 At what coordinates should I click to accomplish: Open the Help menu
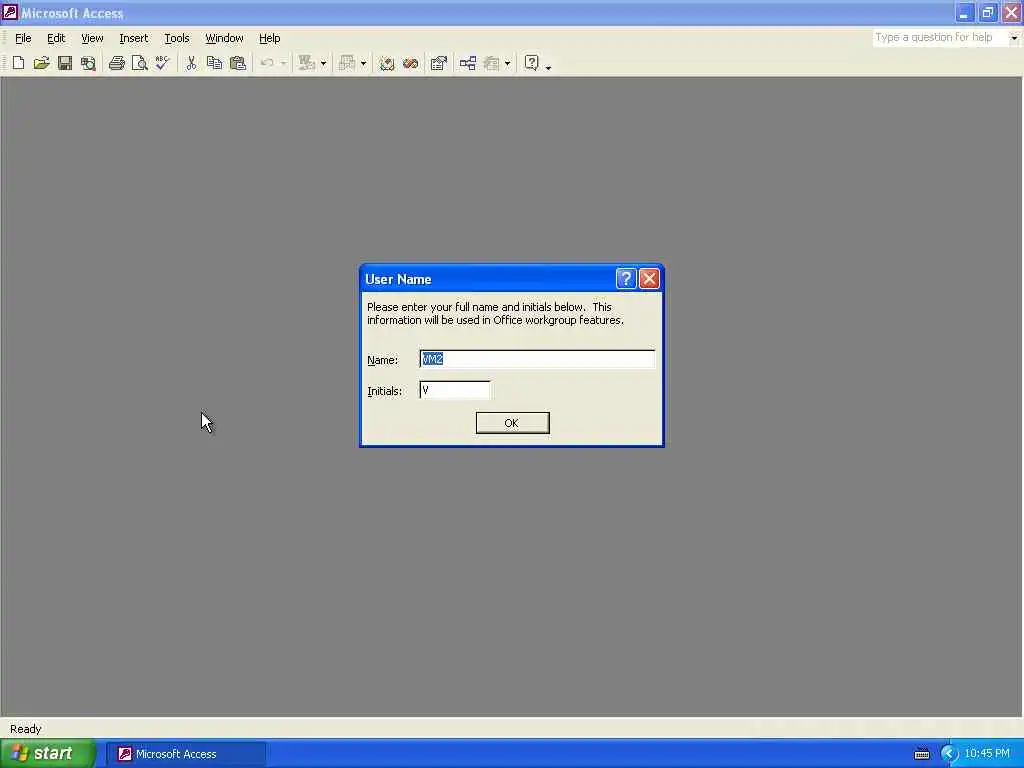coord(269,38)
